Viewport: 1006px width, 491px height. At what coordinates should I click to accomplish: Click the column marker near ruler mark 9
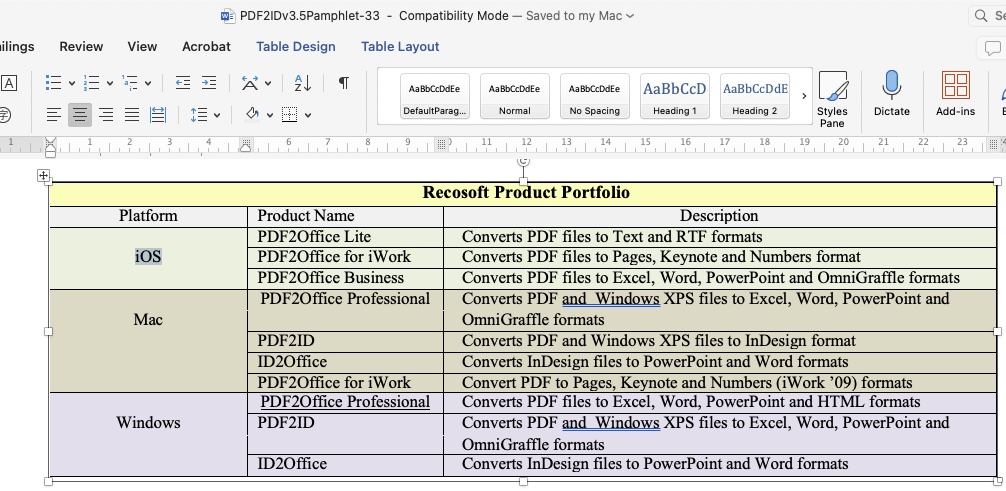[441, 143]
